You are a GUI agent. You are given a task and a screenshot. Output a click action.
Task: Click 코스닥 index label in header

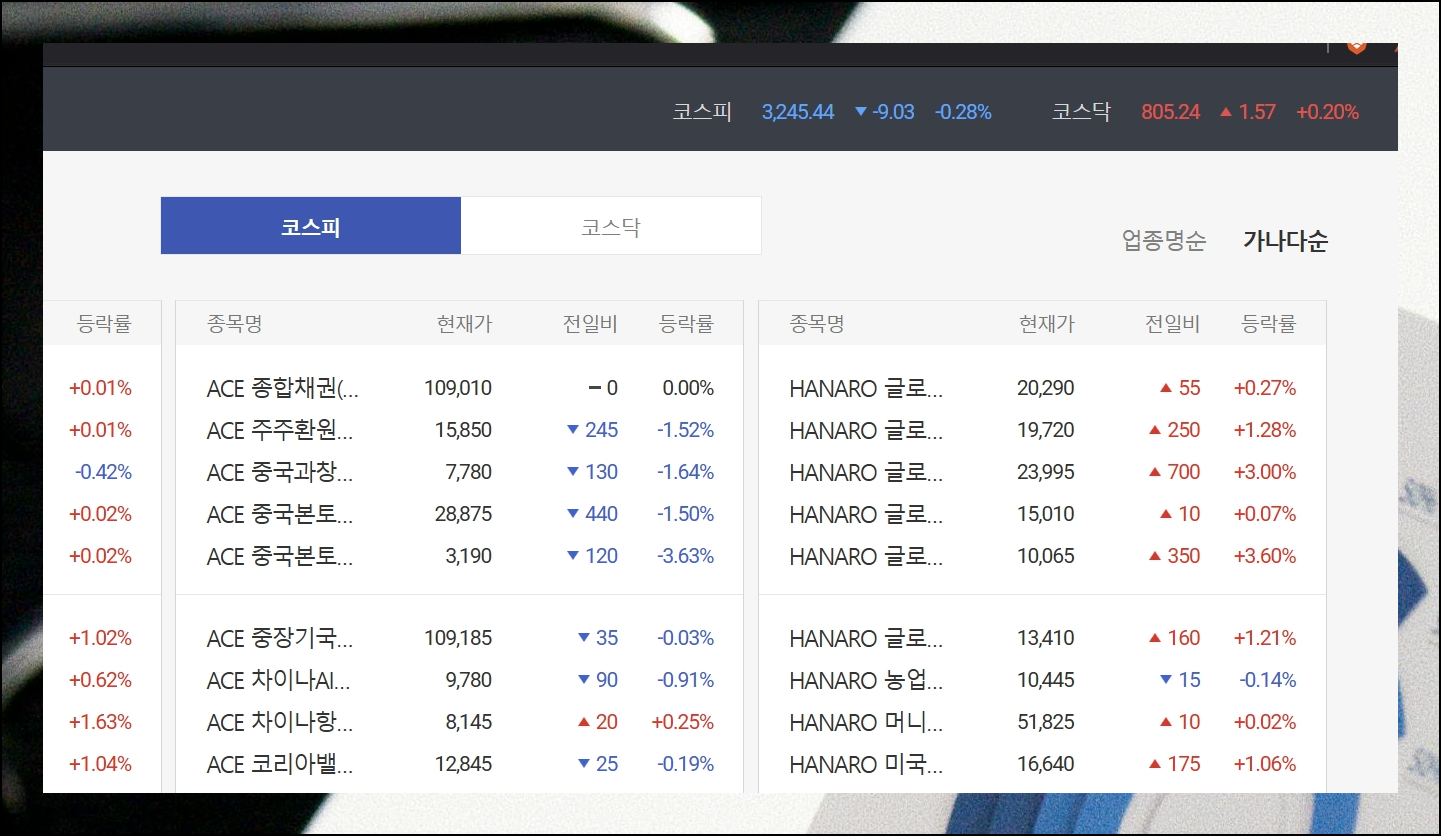click(x=1081, y=112)
